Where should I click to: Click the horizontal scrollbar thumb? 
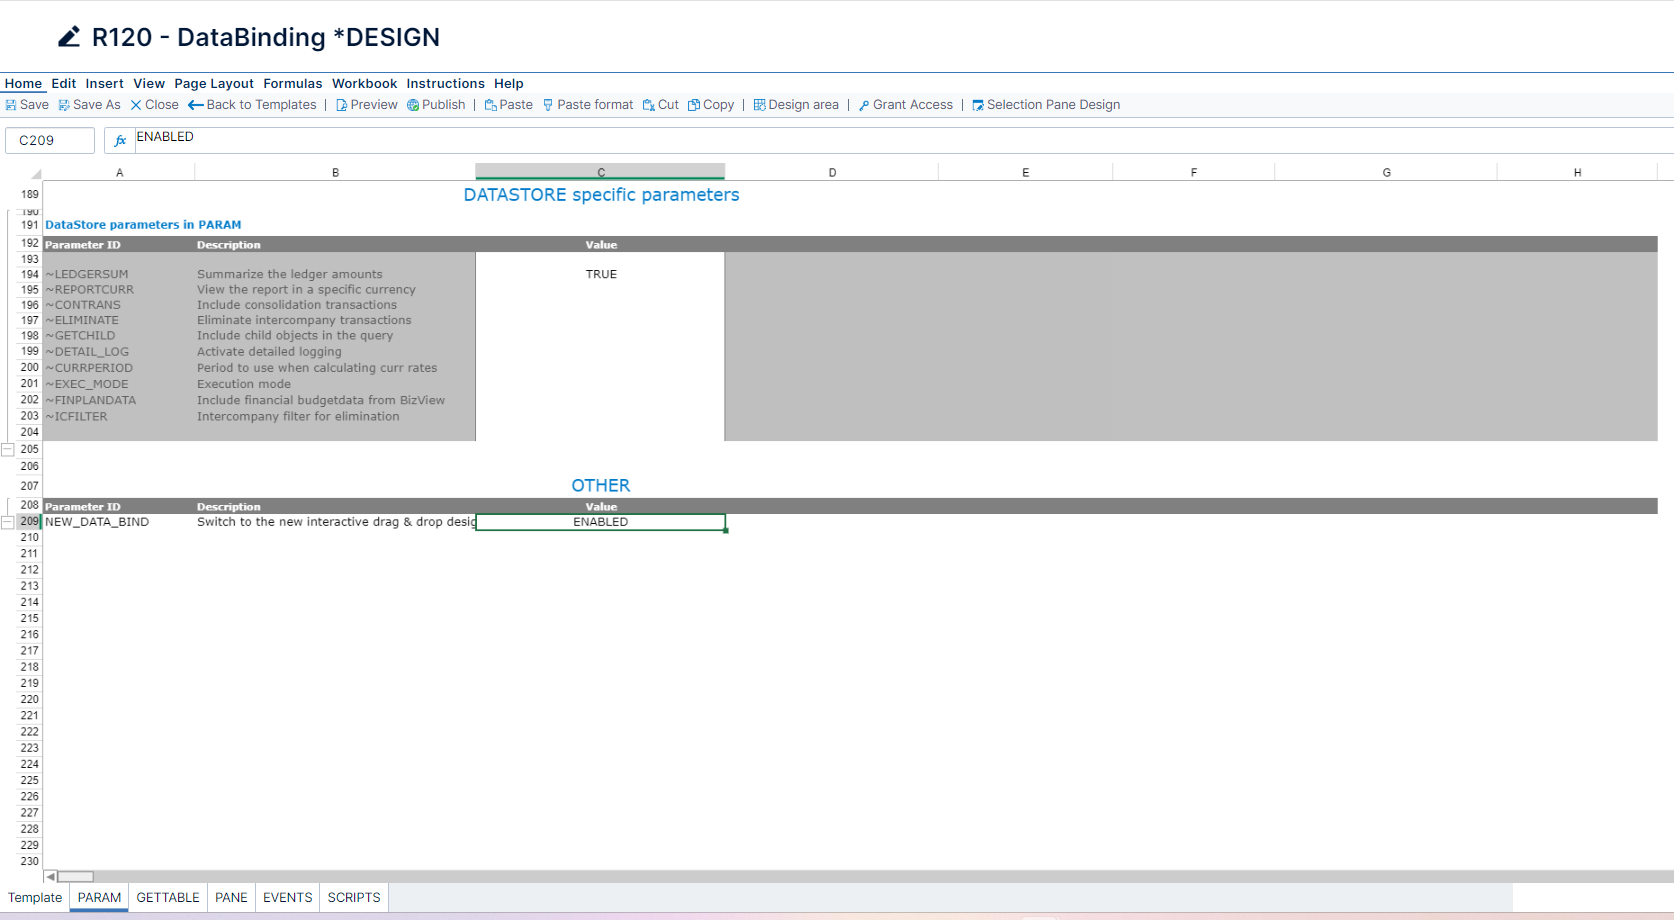tap(75, 877)
